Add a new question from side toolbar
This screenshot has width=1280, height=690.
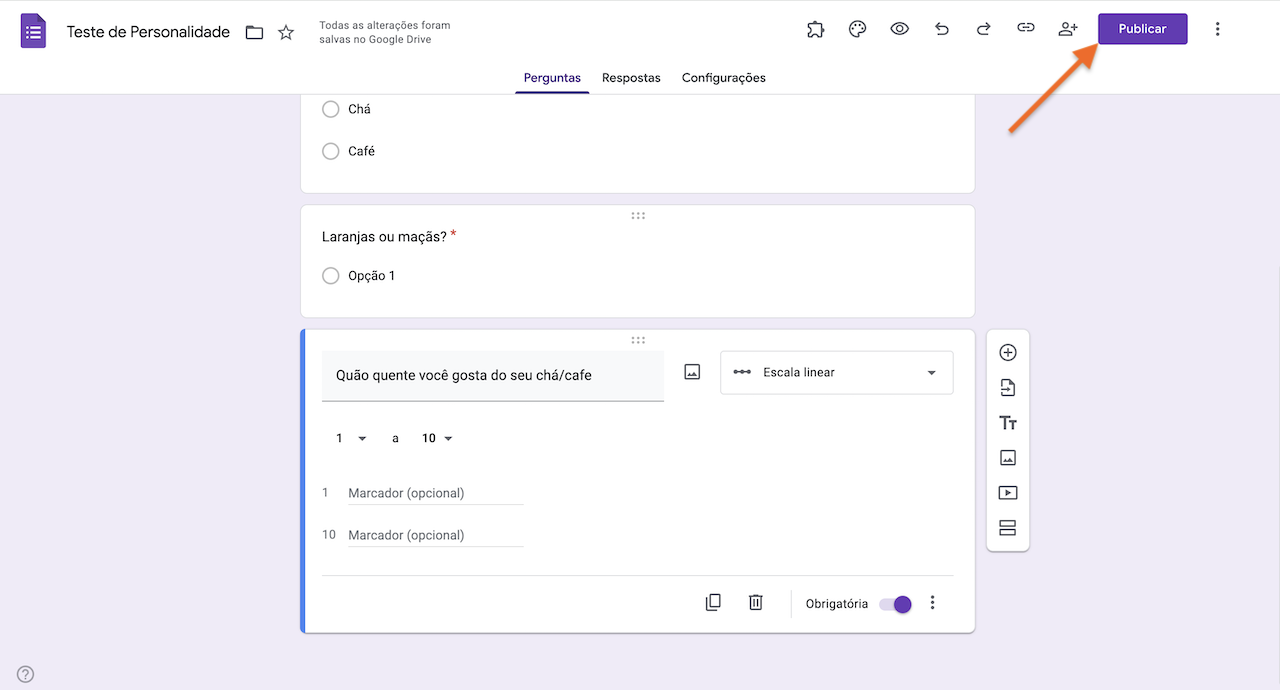tap(1008, 352)
